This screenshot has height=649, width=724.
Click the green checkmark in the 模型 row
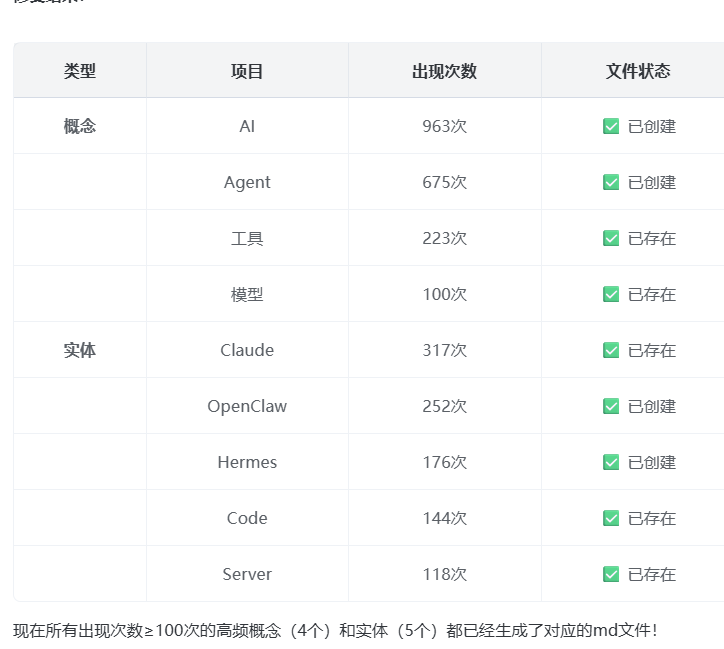(611, 294)
